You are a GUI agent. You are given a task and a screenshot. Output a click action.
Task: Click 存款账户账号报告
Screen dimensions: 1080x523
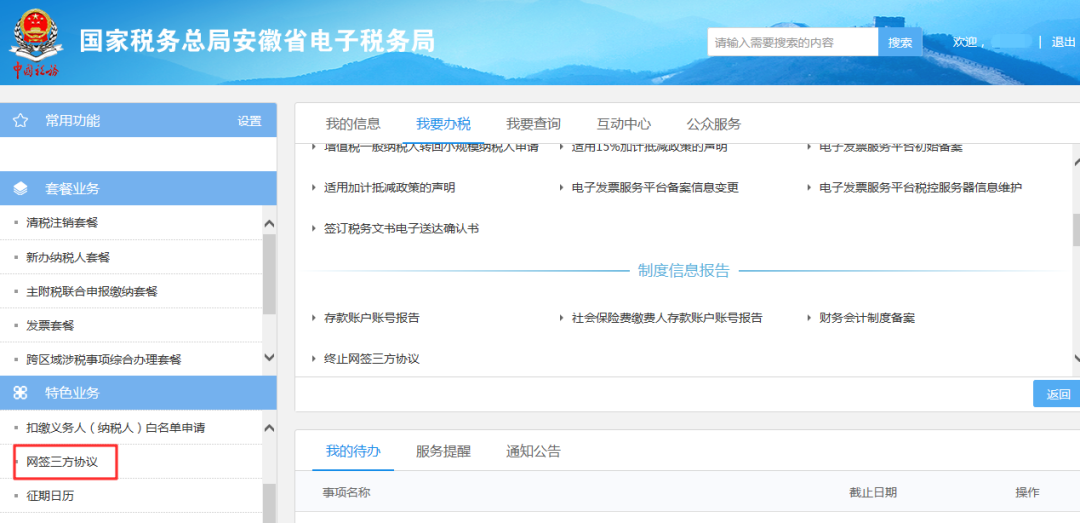point(371,318)
